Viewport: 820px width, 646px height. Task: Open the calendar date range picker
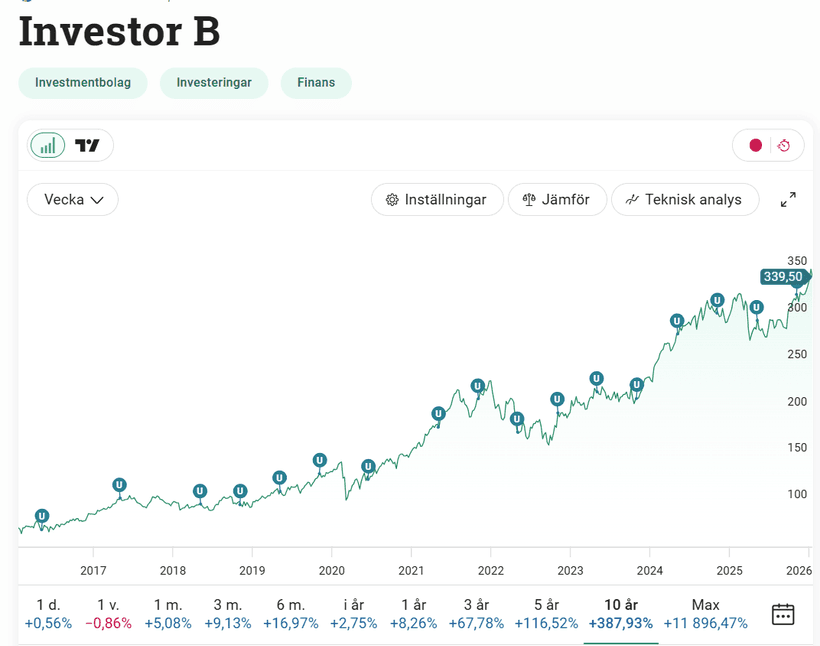(783, 614)
